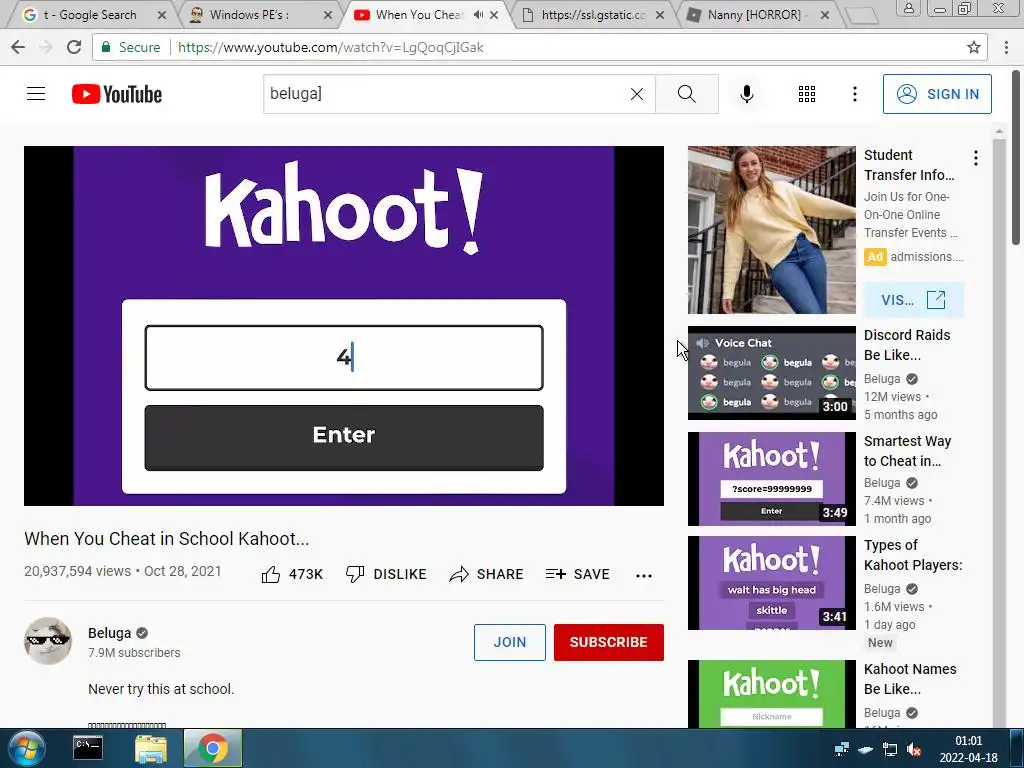This screenshot has width=1024, height=768.
Task: Open the YouTube apps grid icon
Action: 807,94
